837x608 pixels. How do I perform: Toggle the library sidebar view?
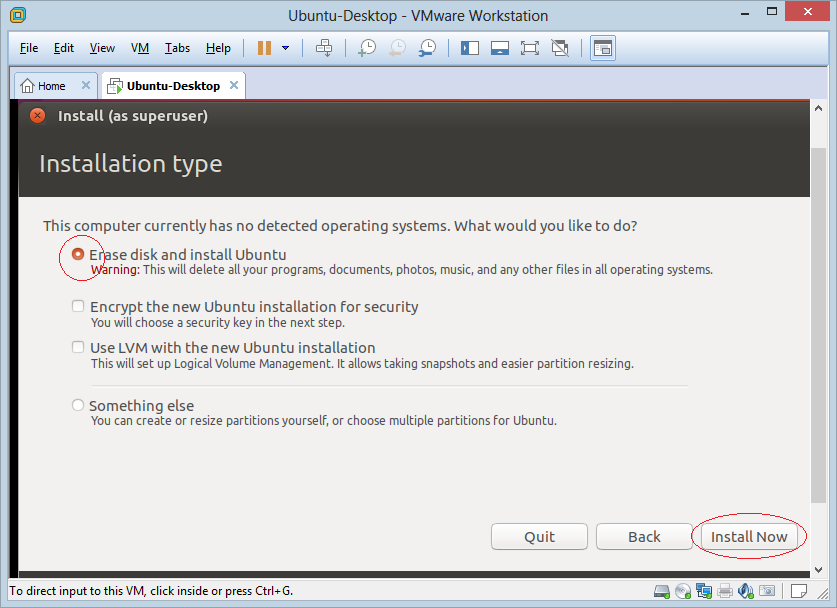coord(470,48)
